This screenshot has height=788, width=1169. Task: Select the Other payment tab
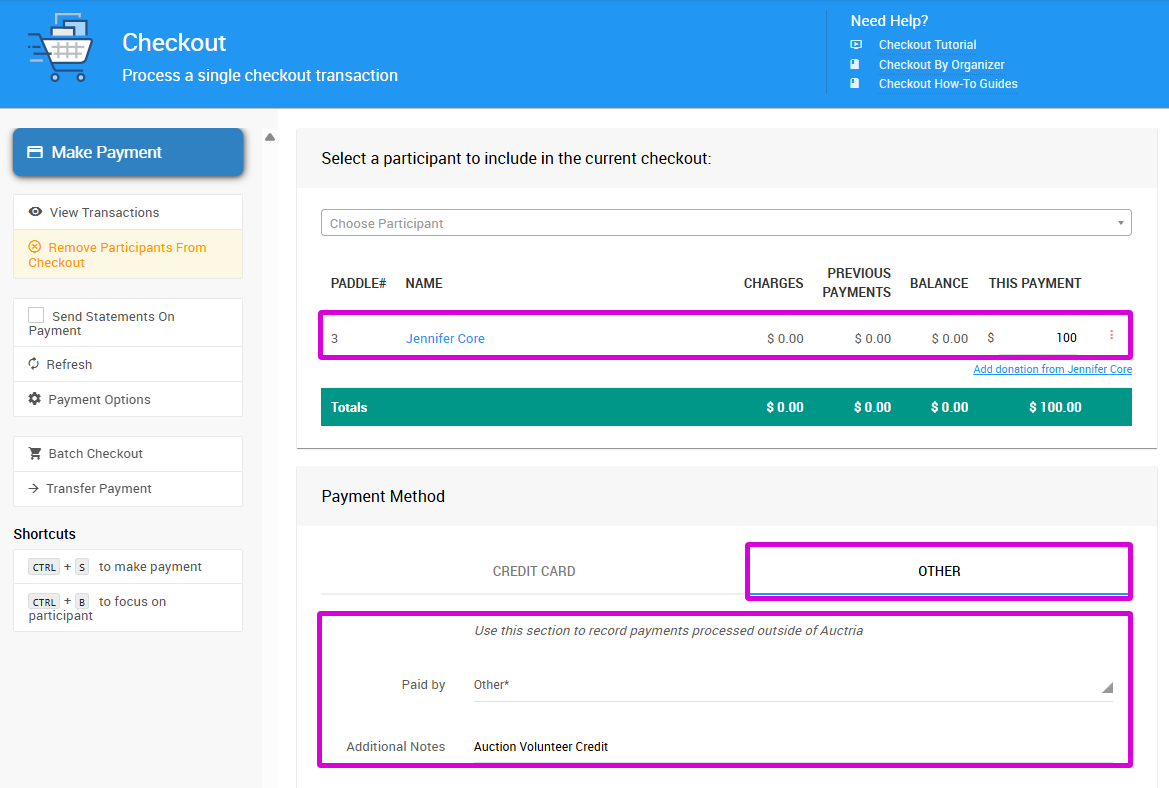coord(938,571)
